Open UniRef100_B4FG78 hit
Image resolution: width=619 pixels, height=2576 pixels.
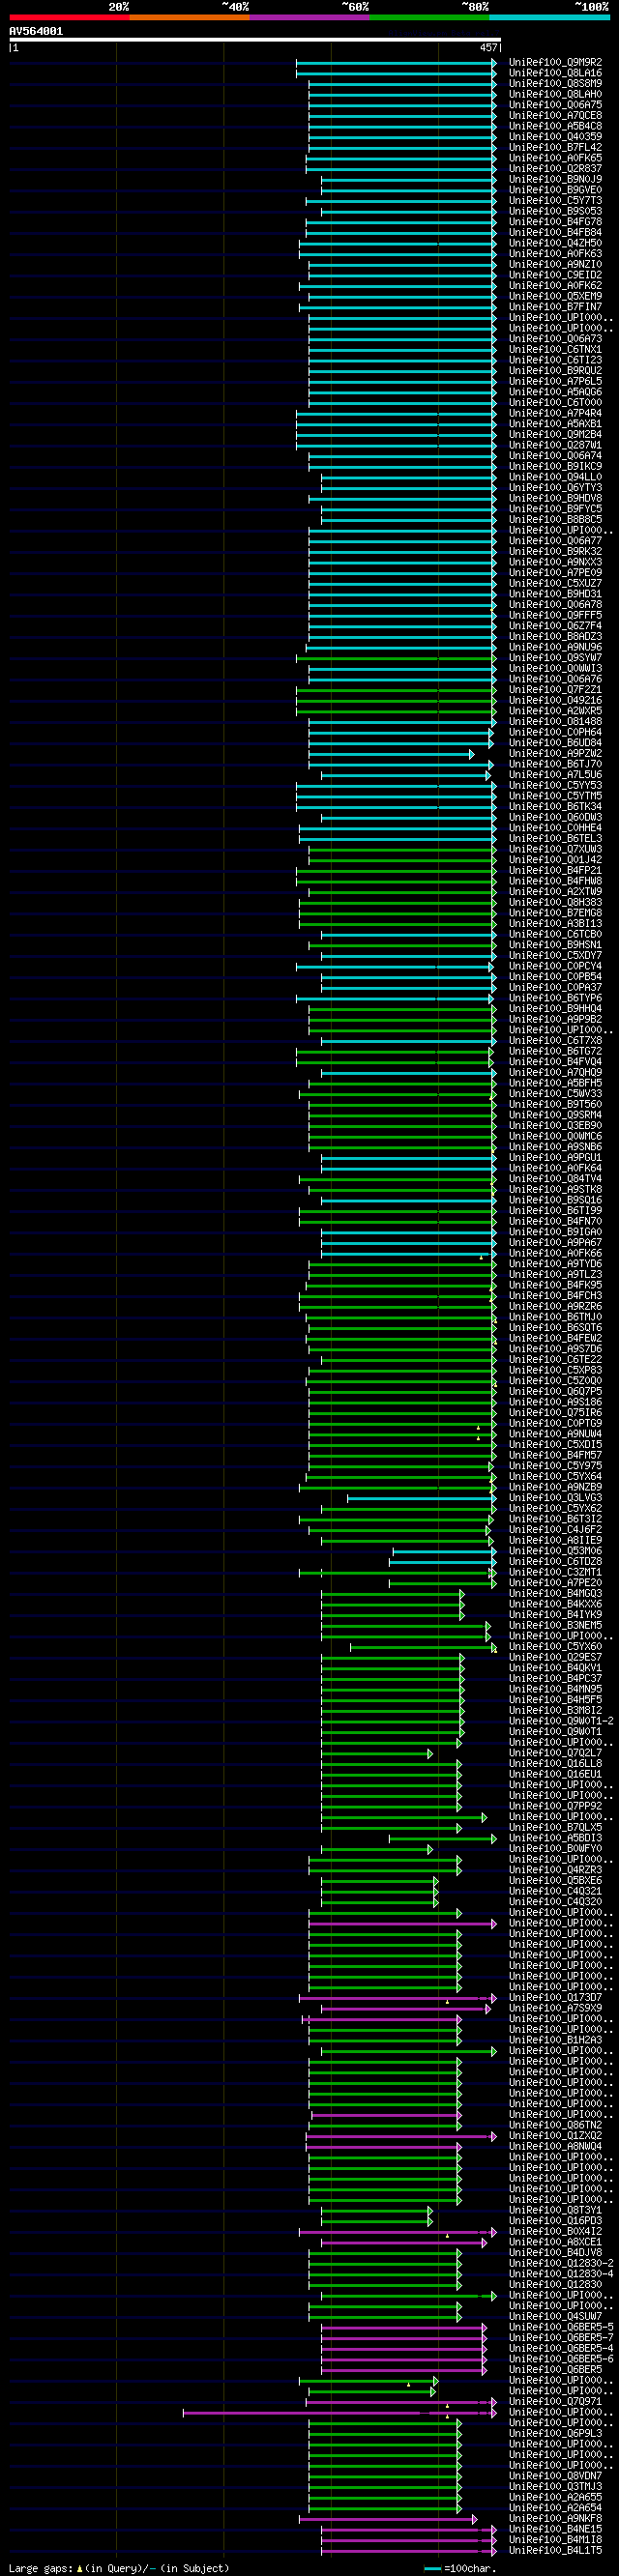[x=555, y=222]
